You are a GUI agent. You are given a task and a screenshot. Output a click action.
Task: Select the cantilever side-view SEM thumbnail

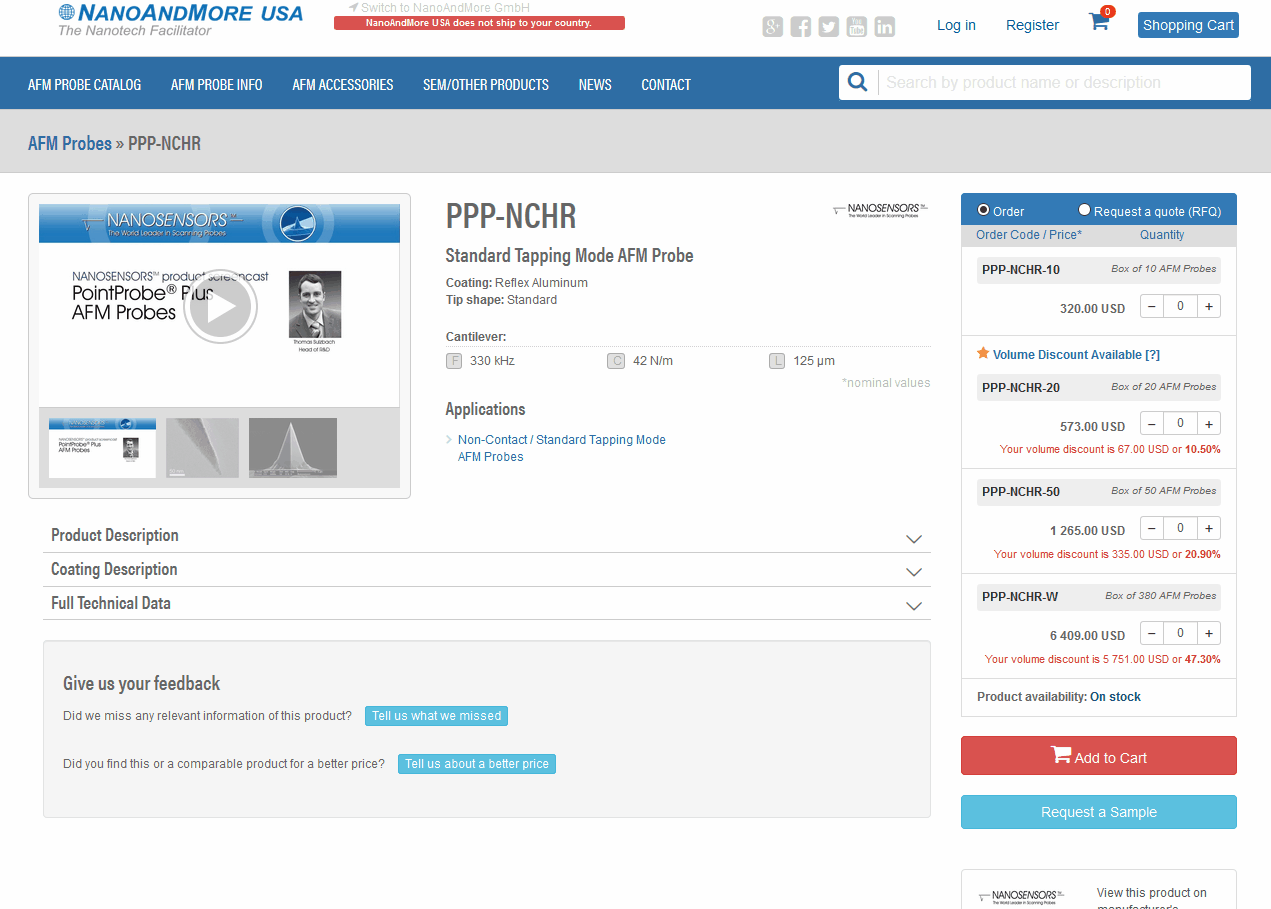pos(202,448)
